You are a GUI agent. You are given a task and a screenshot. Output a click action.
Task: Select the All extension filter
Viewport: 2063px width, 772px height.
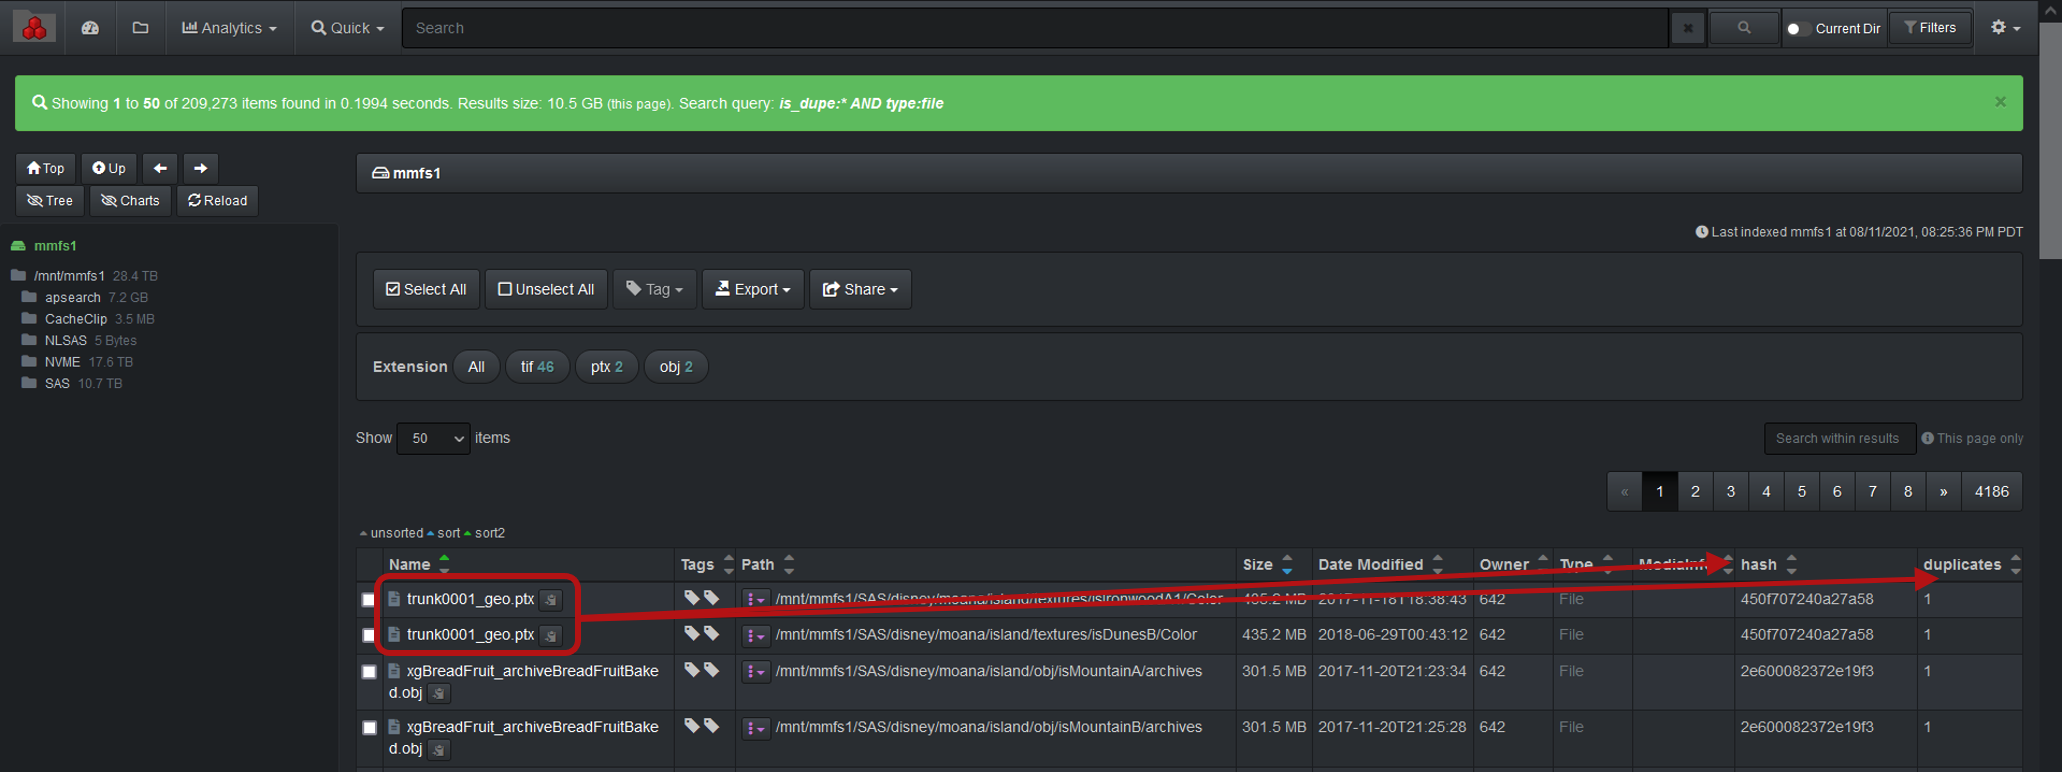point(476,367)
